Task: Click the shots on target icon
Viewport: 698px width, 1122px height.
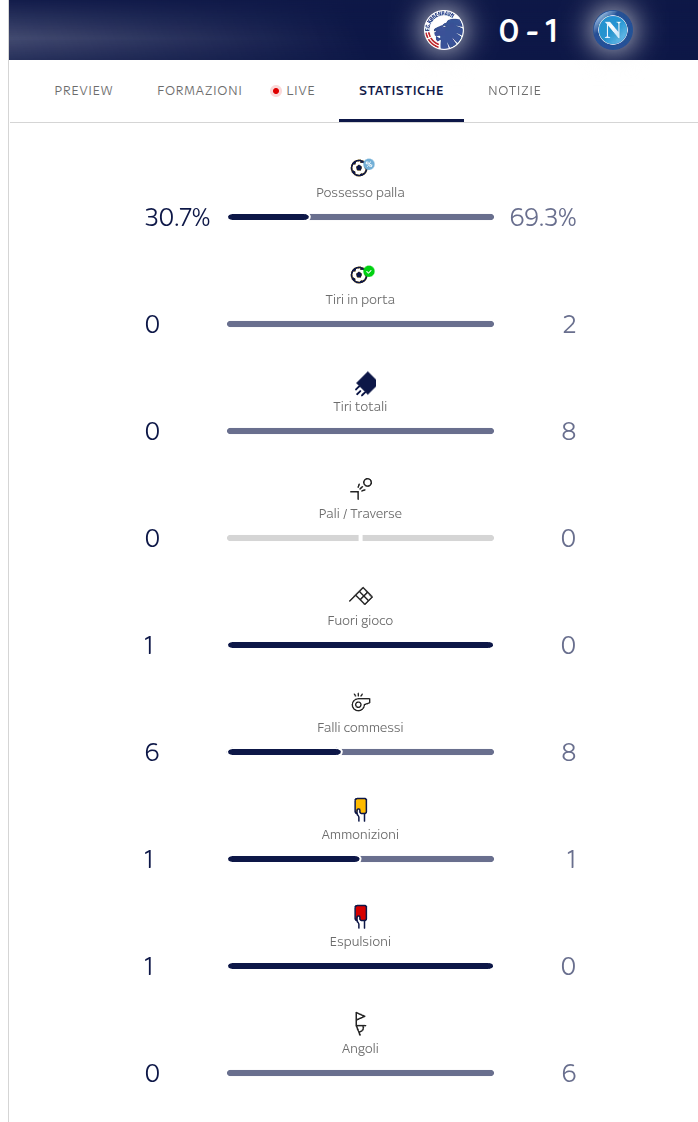Action: point(361,274)
